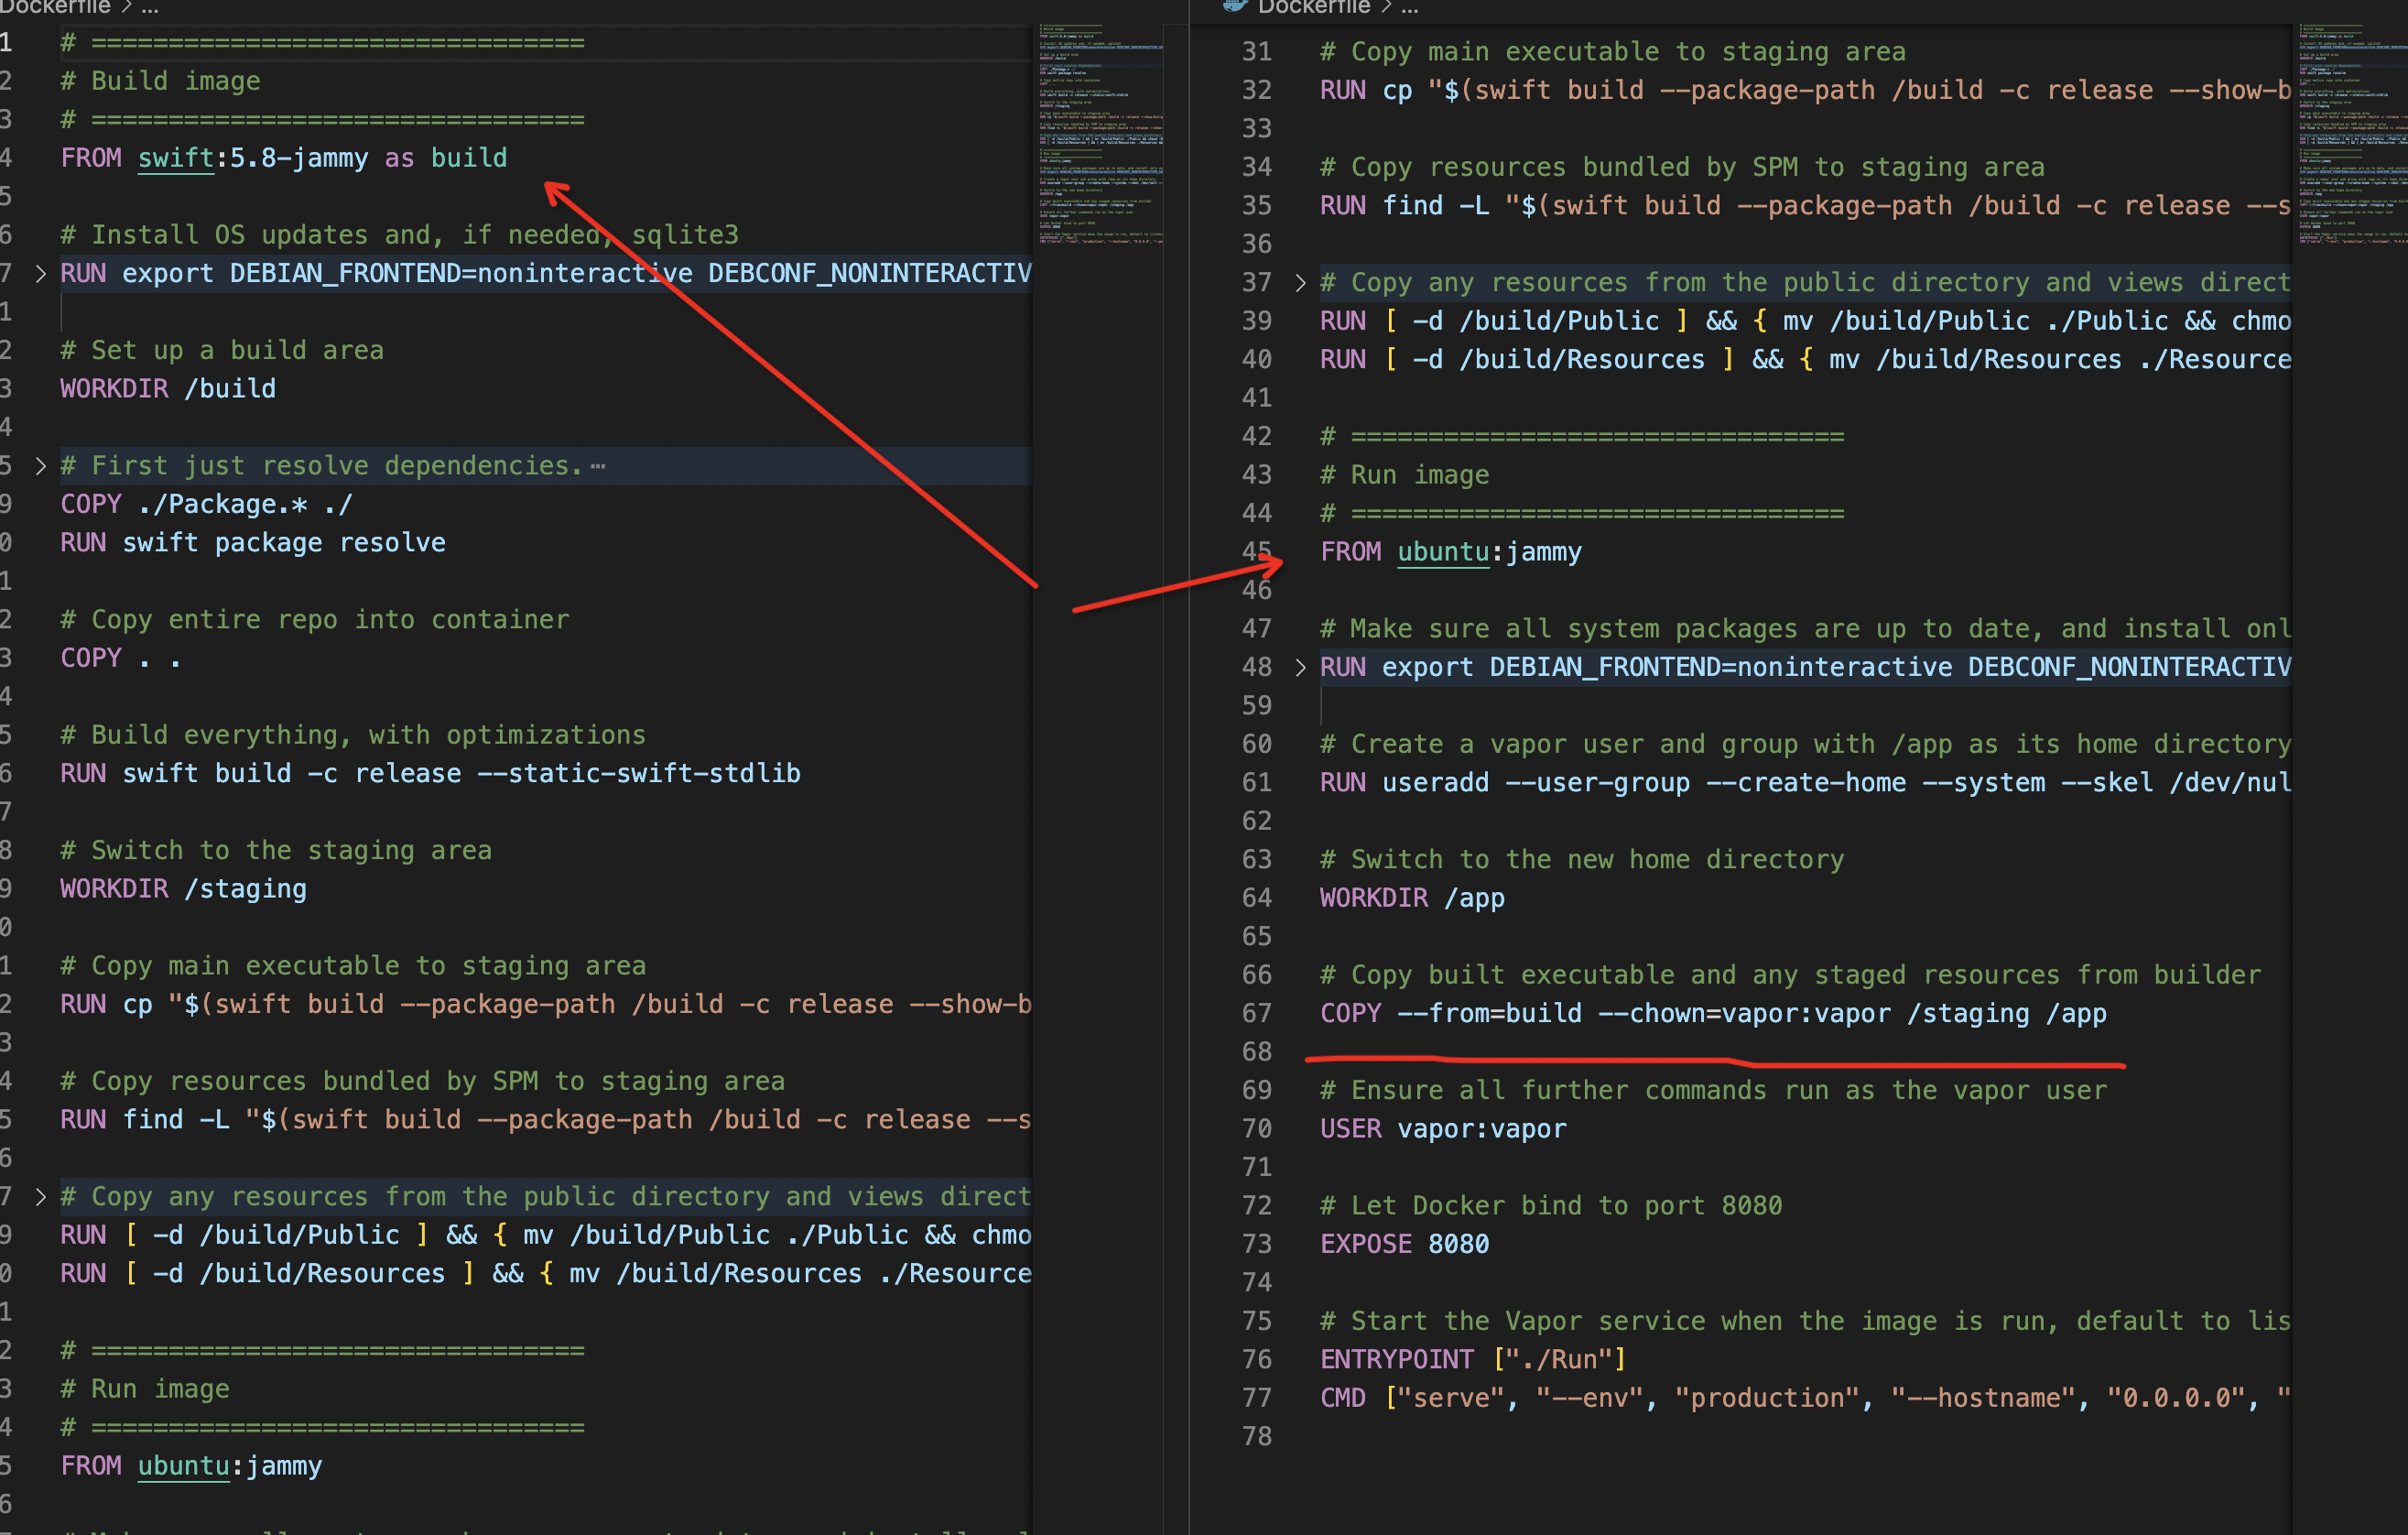This screenshot has width=2408, height=1535.
Task: Click '# Switch to the new home directory' comment
Action: tap(1582, 860)
